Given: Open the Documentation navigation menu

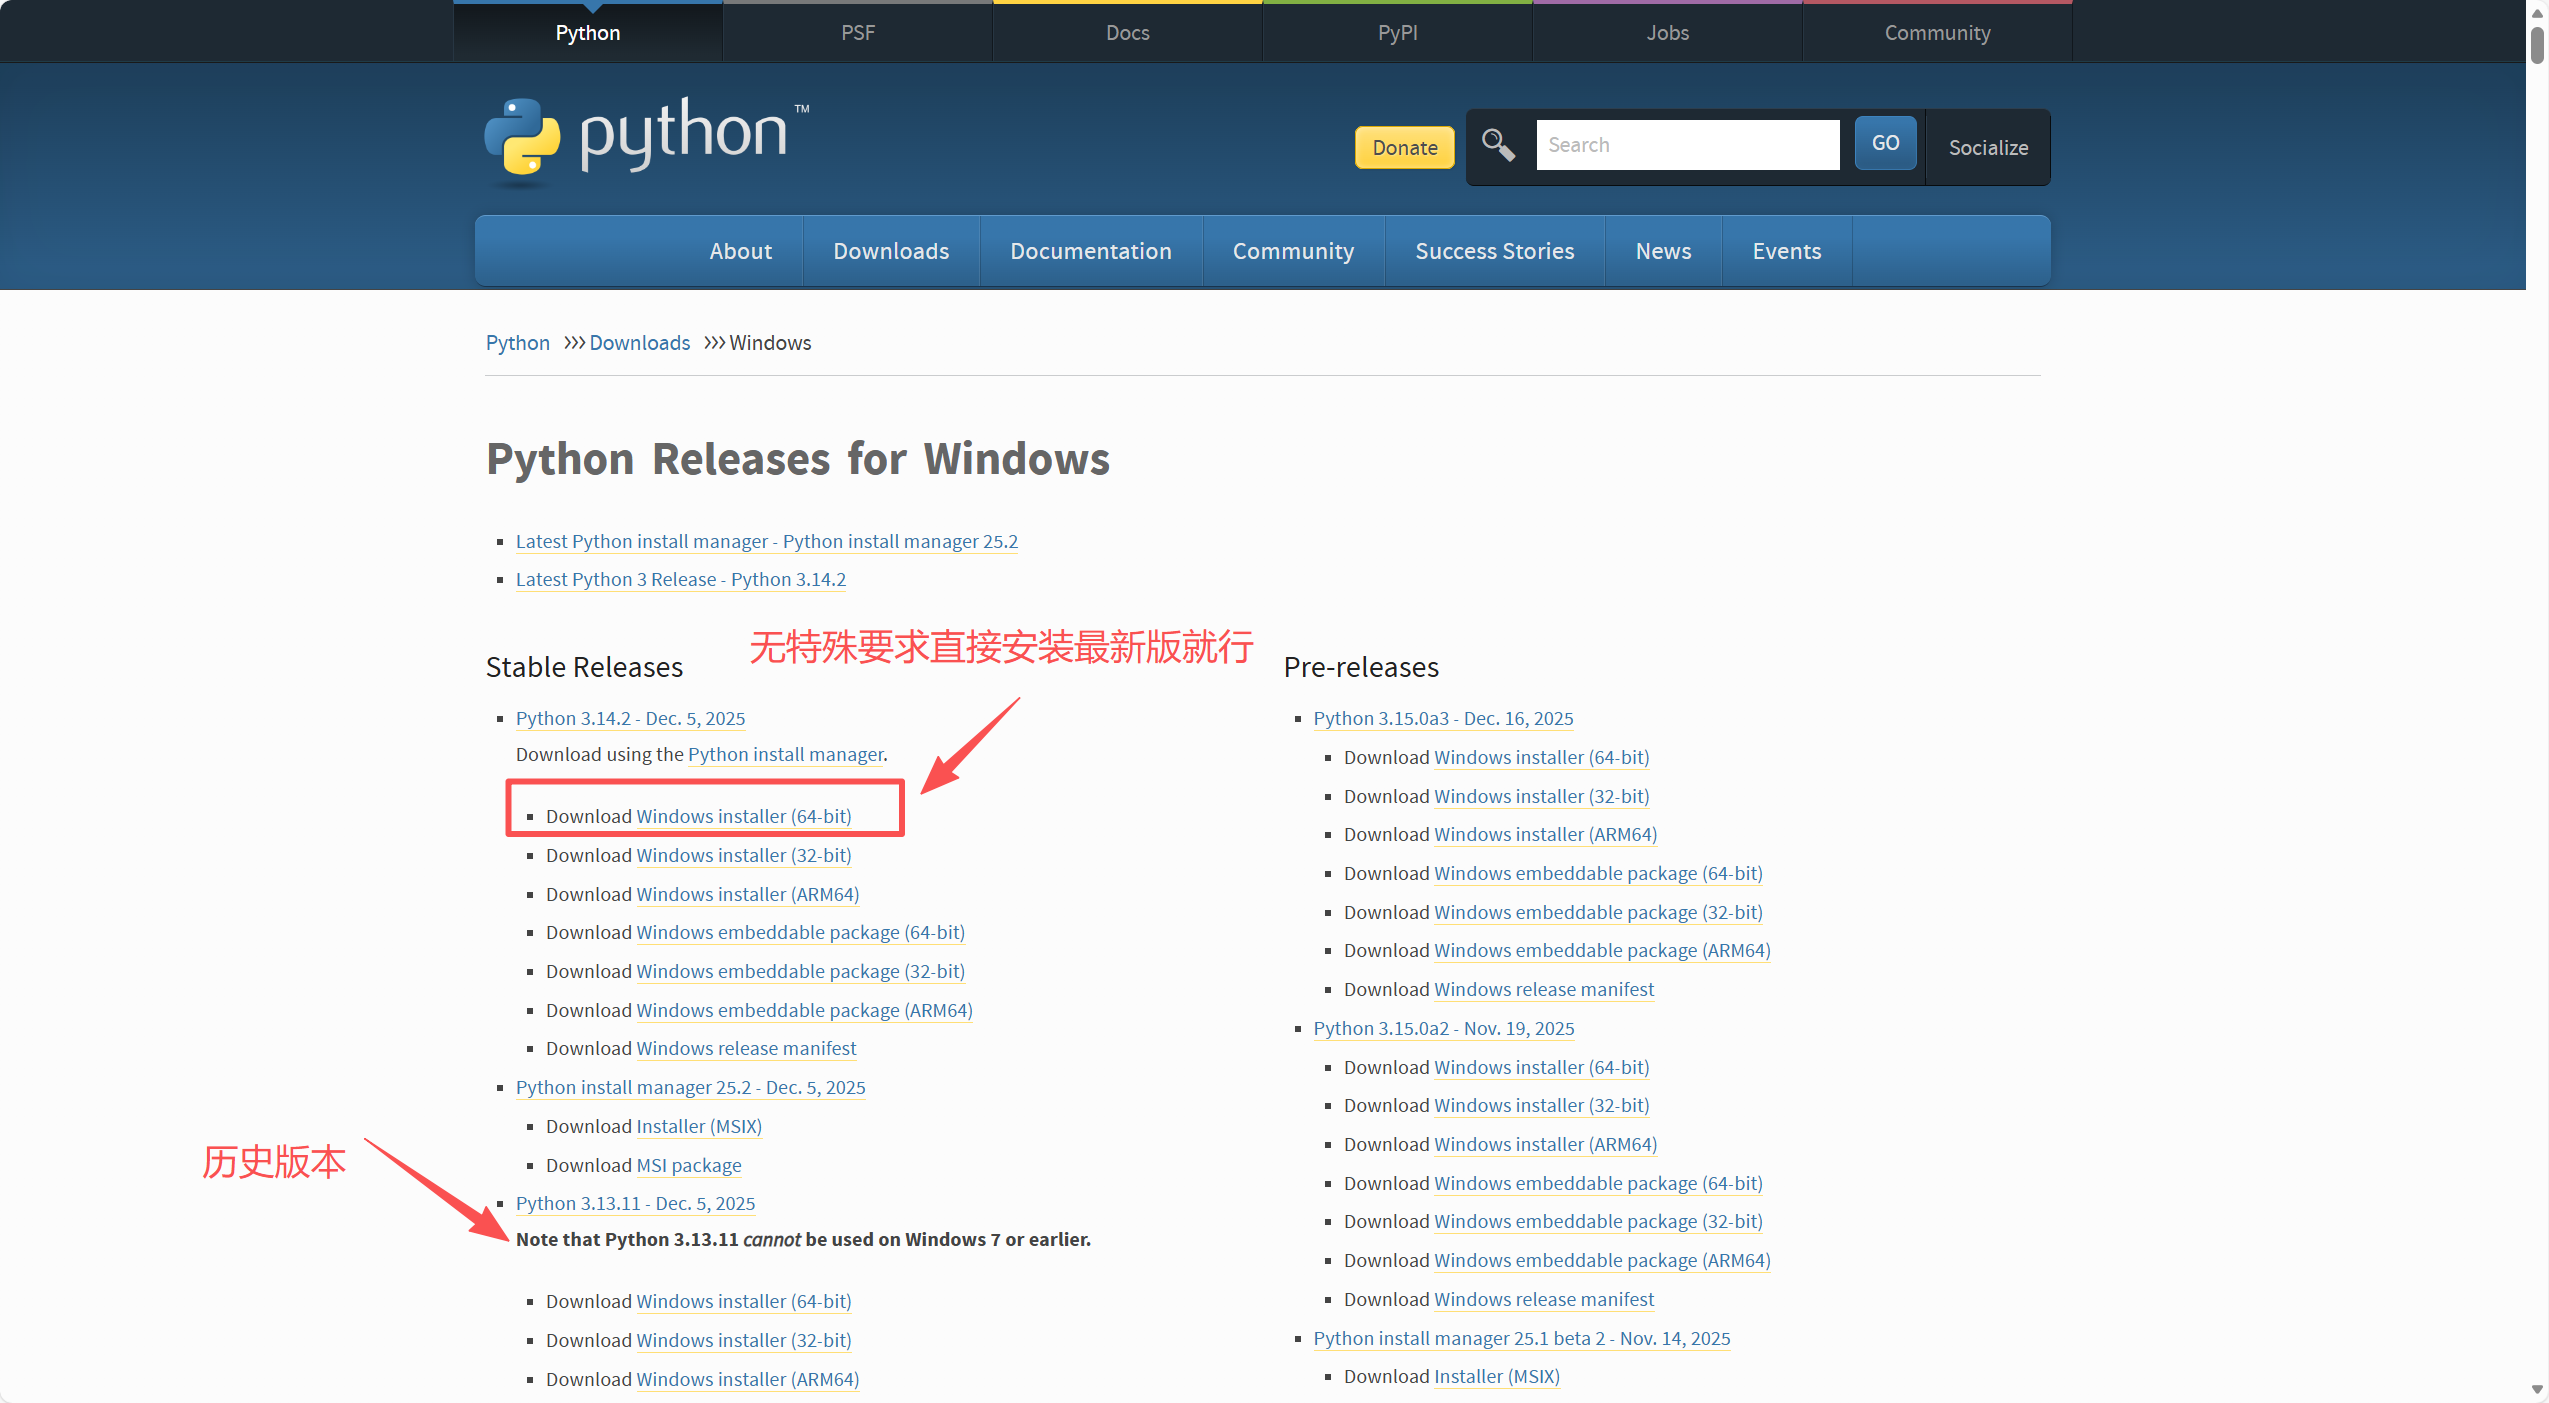Looking at the screenshot, I should pyautogui.click(x=1090, y=251).
